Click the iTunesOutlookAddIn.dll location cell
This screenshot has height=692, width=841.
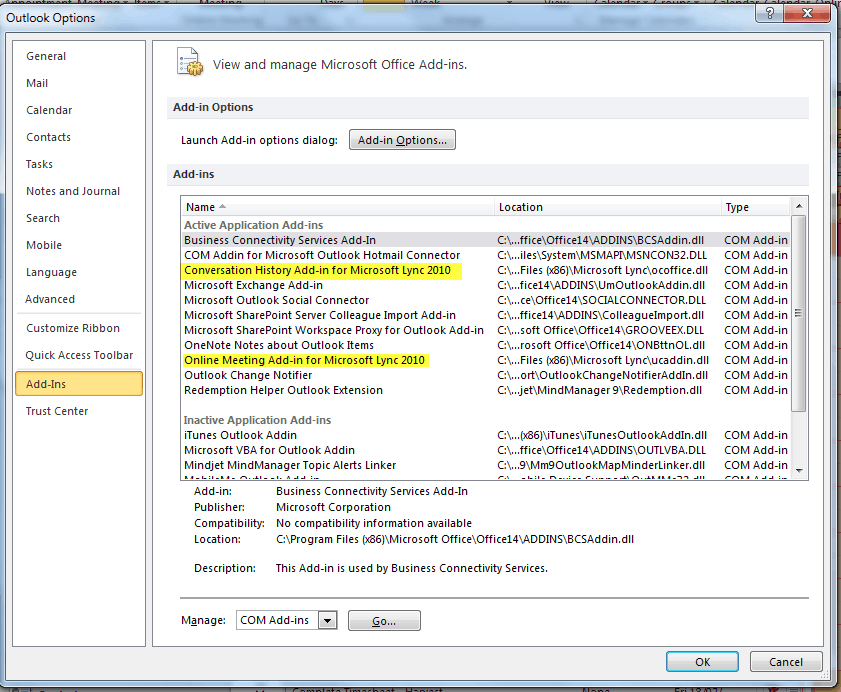pyautogui.click(x=602, y=436)
